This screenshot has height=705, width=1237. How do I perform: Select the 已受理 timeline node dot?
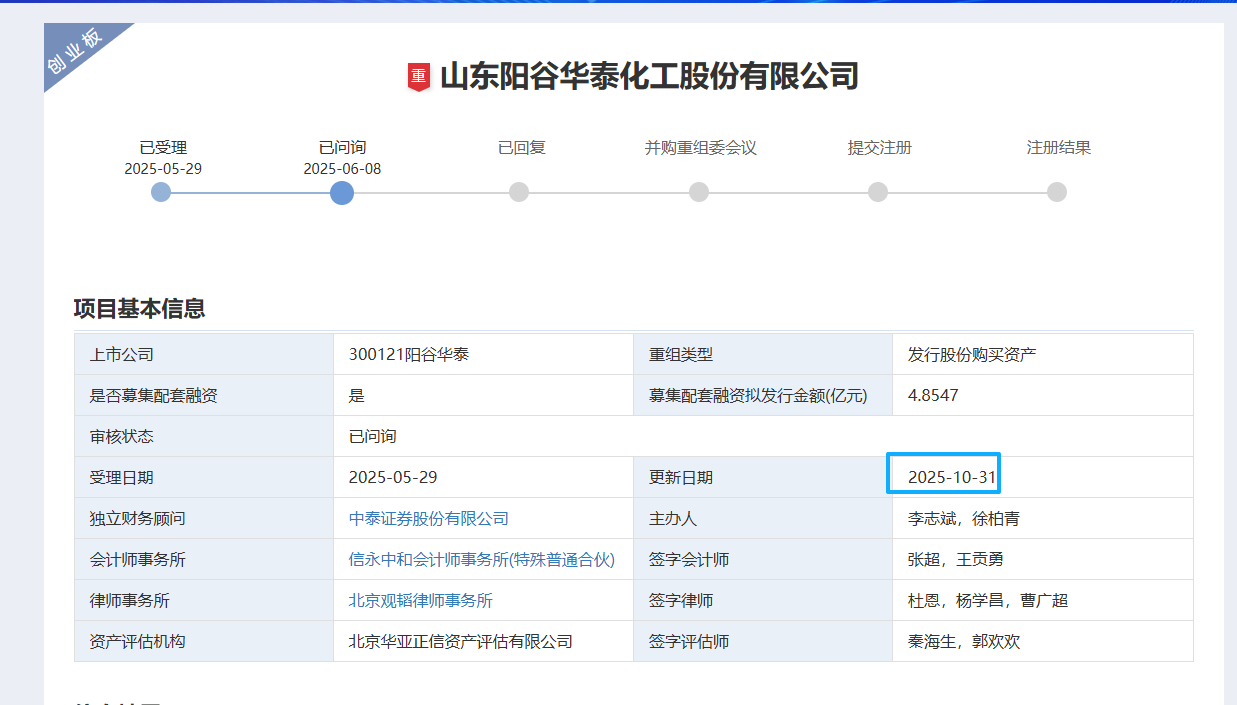[161, 192]
